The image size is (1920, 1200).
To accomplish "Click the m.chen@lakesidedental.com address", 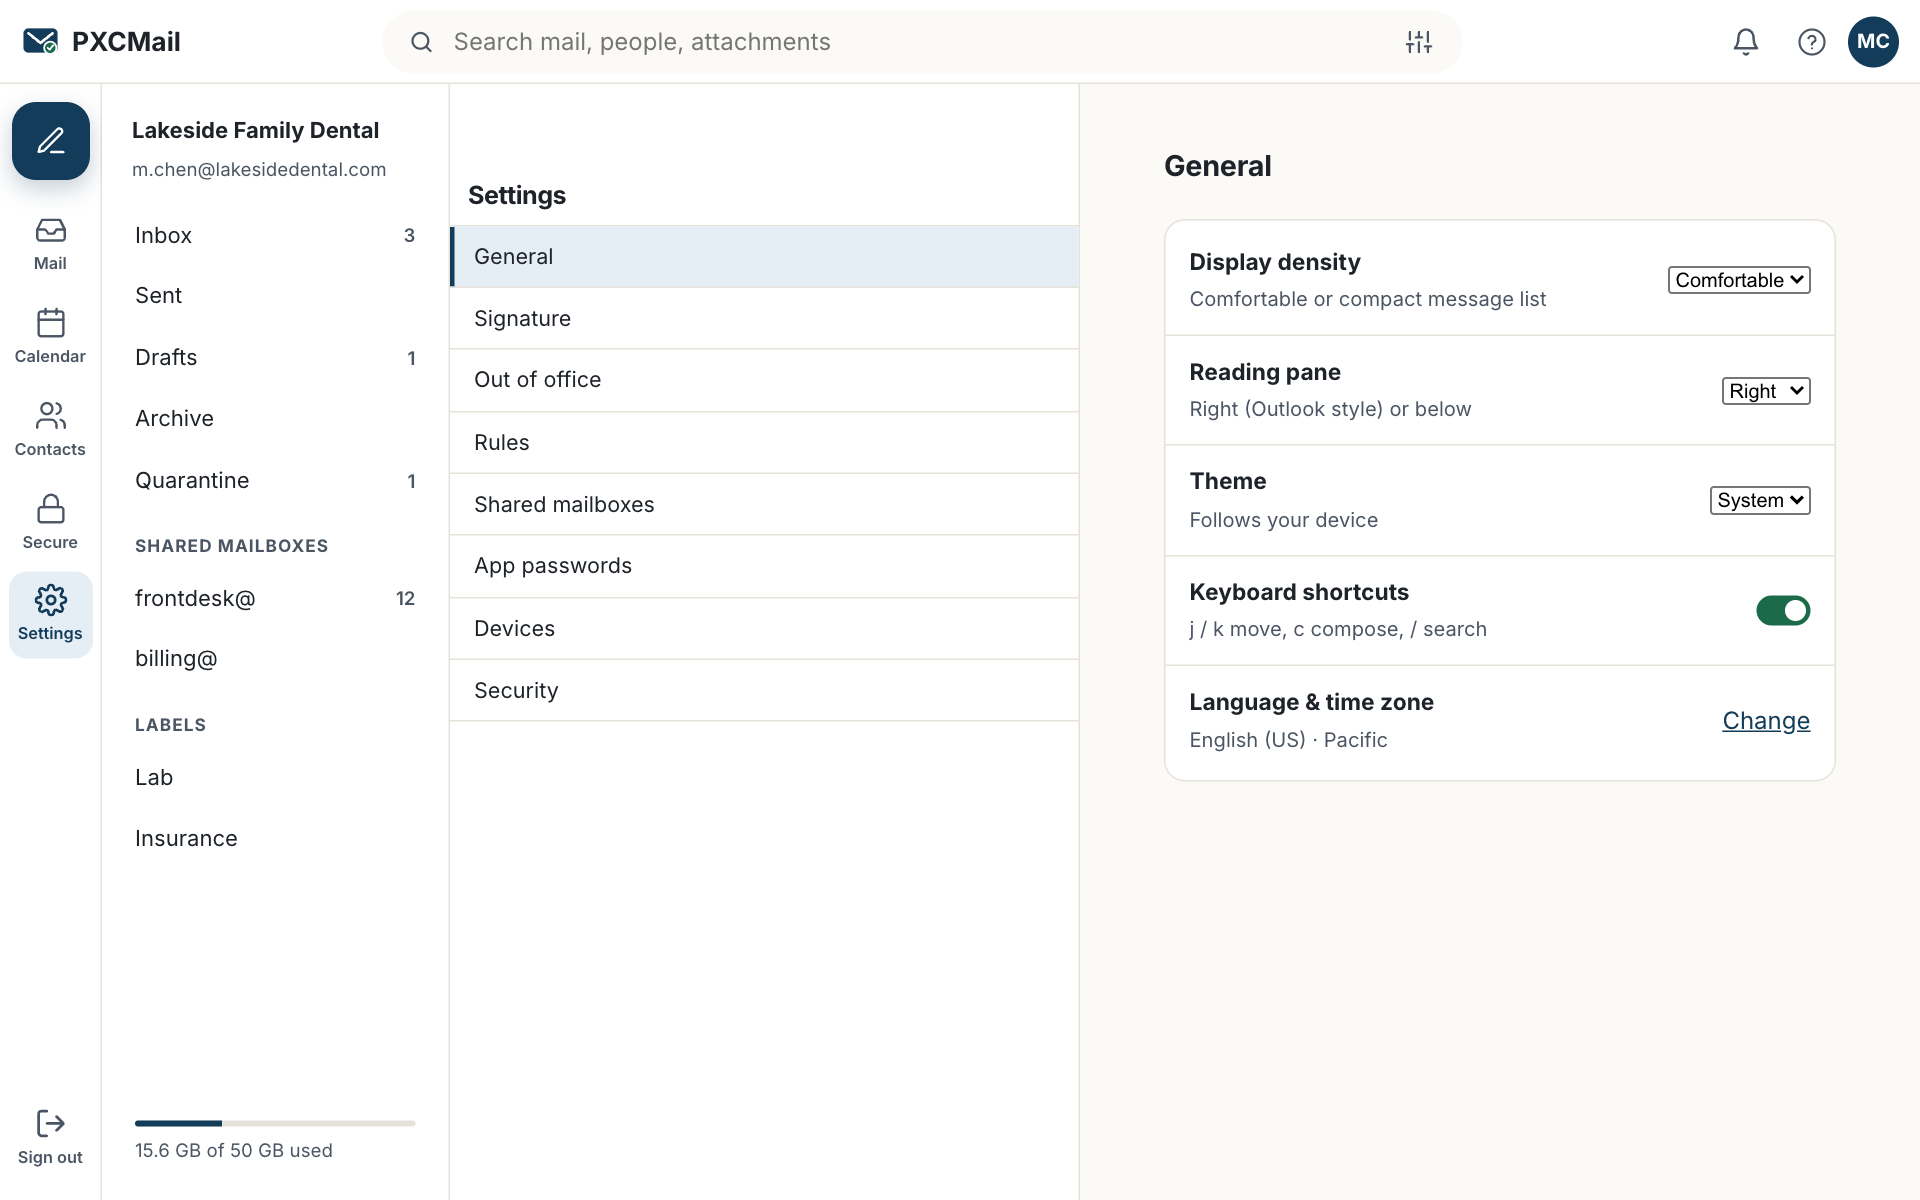I will click(259, 170).
